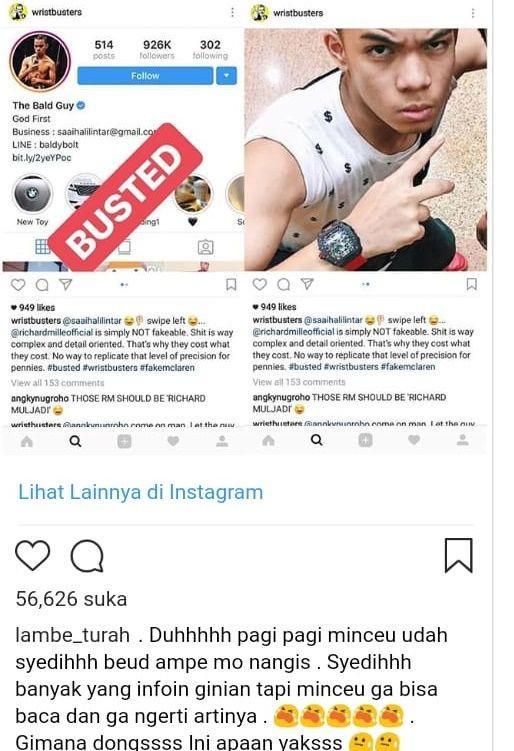This screenshot has width=514, height=751.
Task: Click View all 153 comments on left post
Action: coord(57,383)
